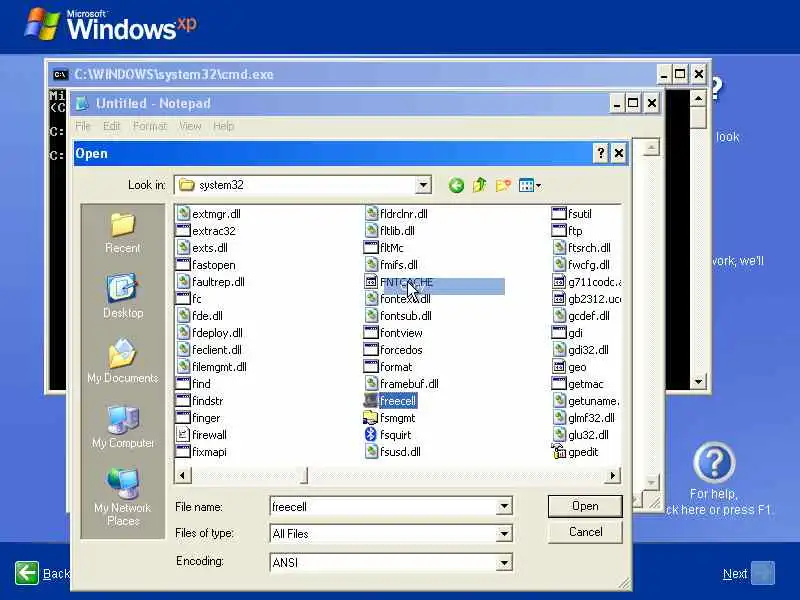The width and height of the screenshot is (800, 600).
Task: Click cmd window scroll down arrow
Action: (698, 381)
